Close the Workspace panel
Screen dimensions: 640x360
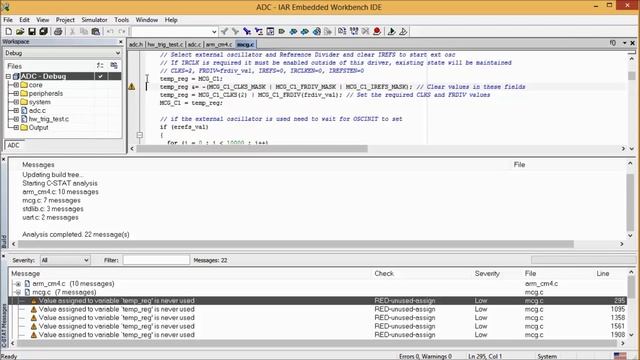click(x=121, y=42)
